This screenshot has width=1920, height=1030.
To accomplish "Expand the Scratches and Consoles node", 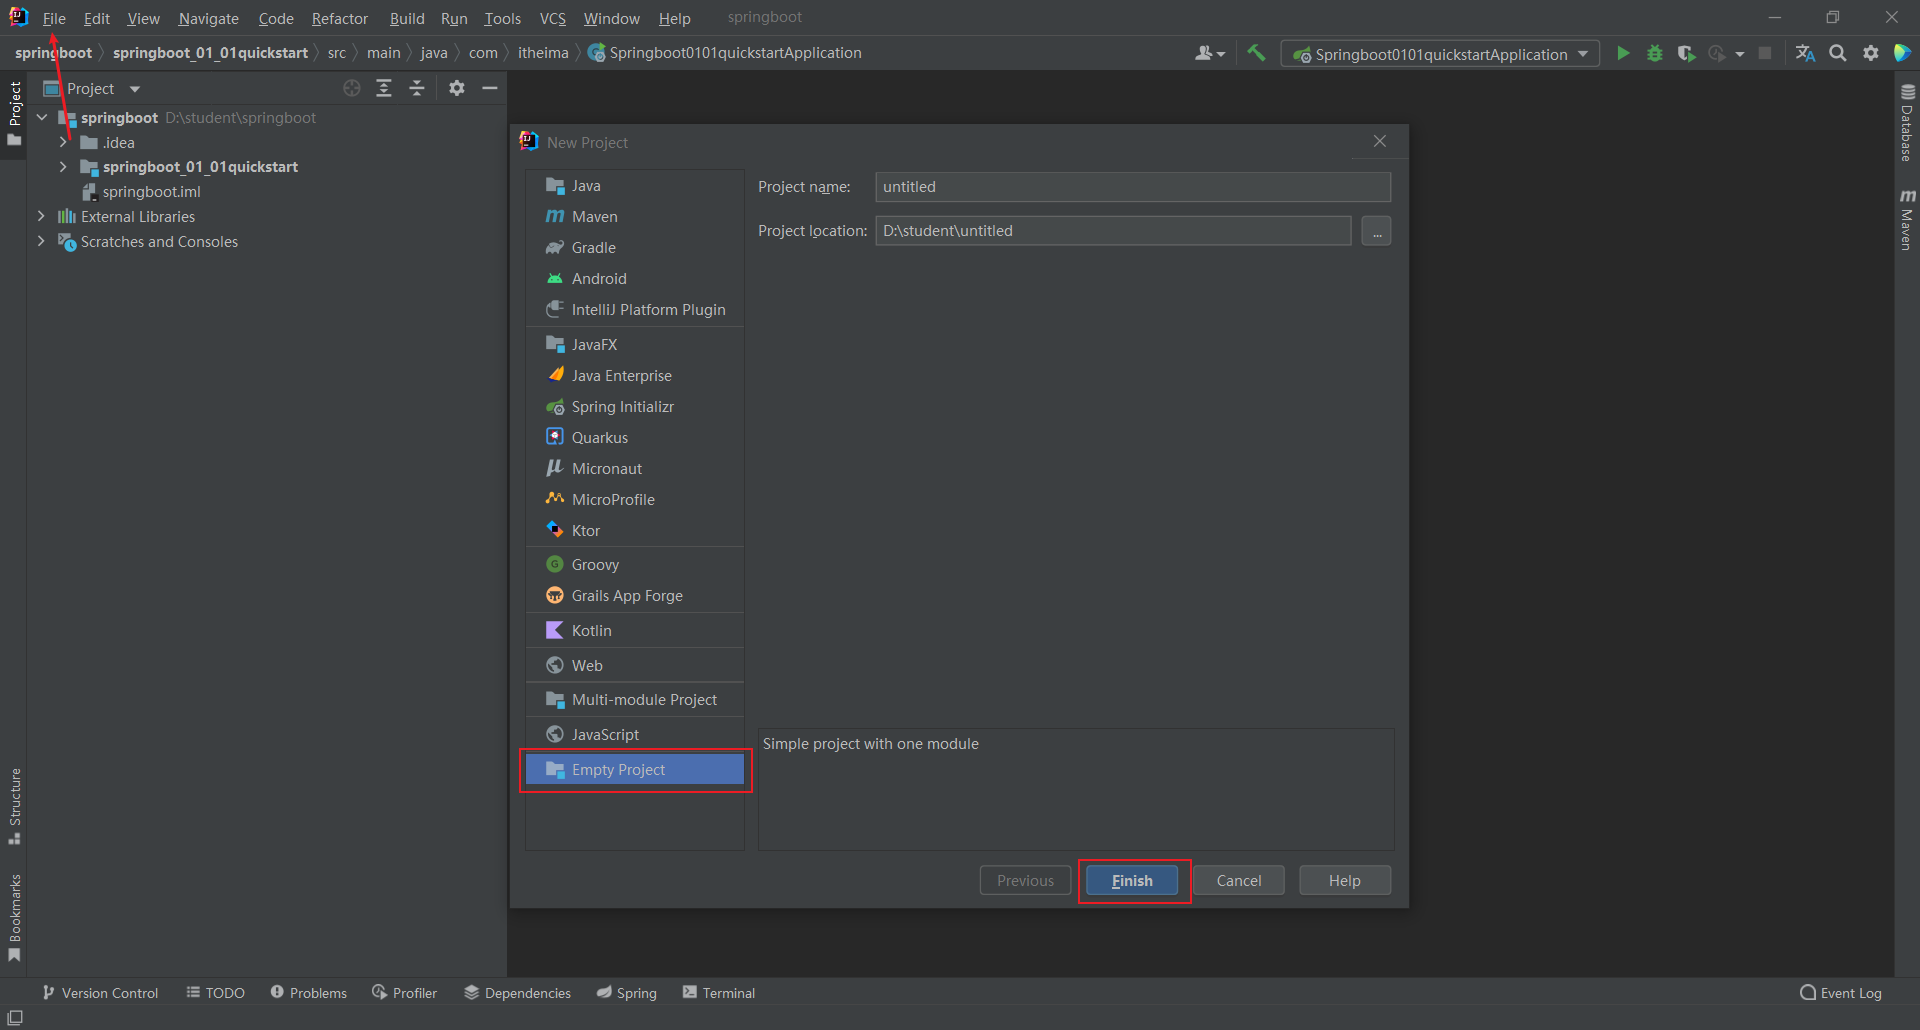I will pos(41,241).
